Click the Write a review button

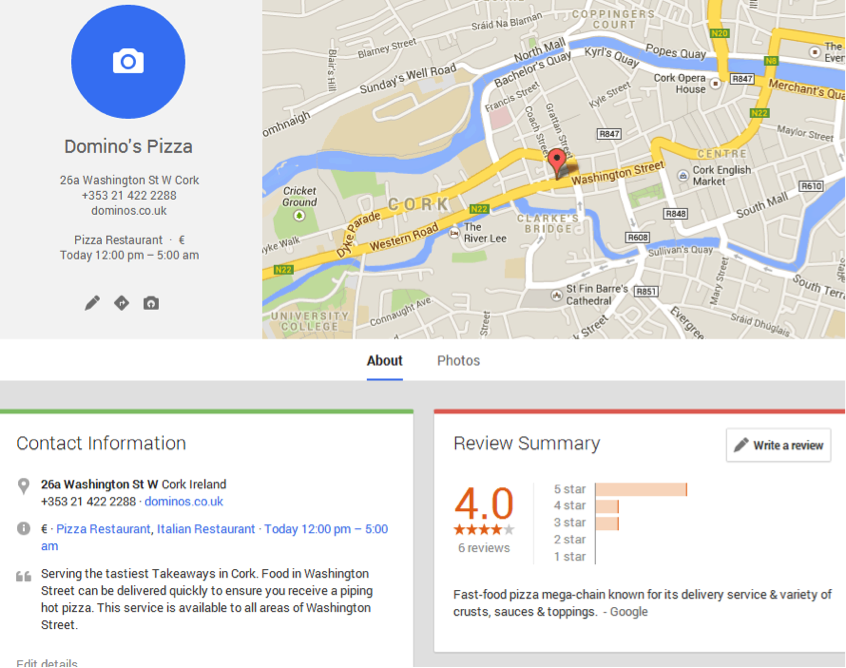(x=779, y=445)
